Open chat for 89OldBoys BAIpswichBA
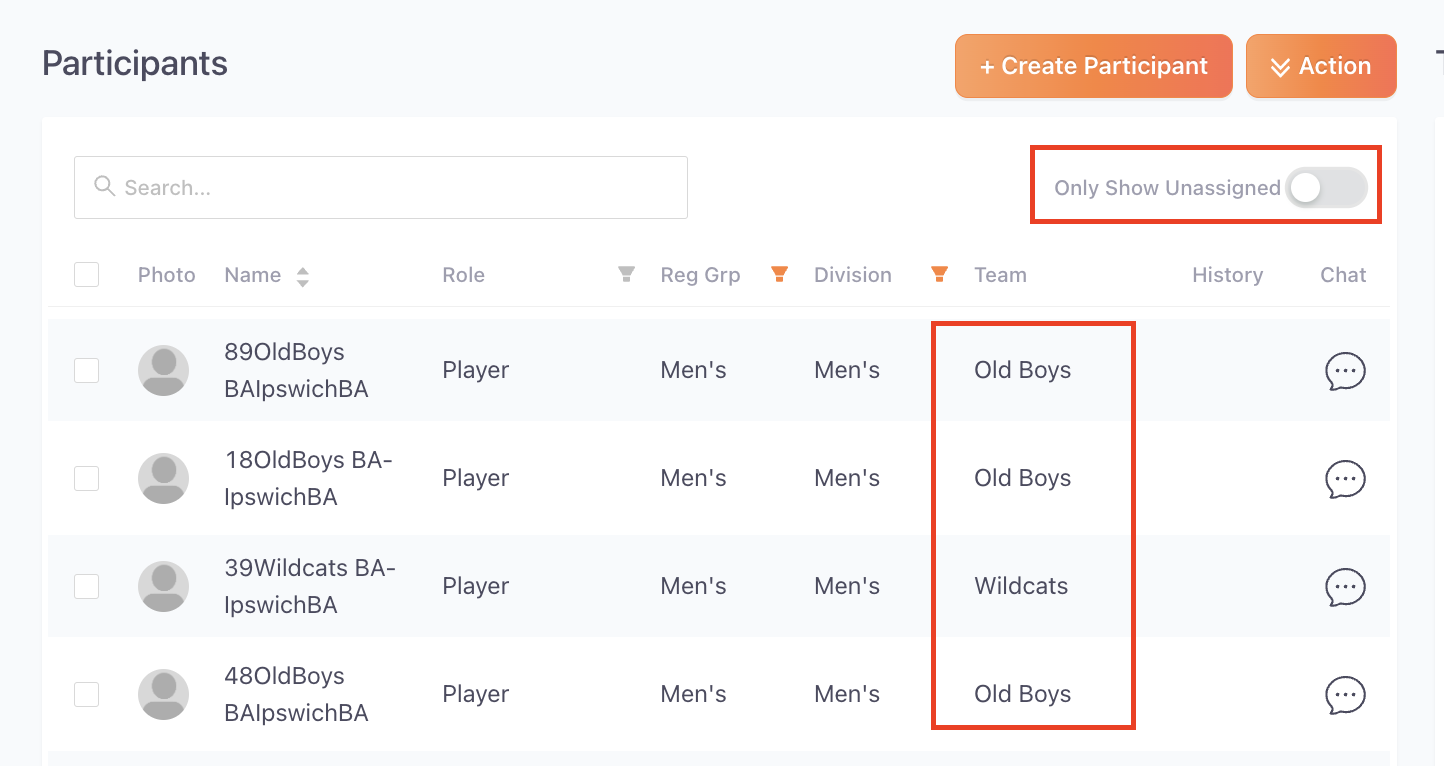Screen dimensions: 1444x766 point(1345,371)
